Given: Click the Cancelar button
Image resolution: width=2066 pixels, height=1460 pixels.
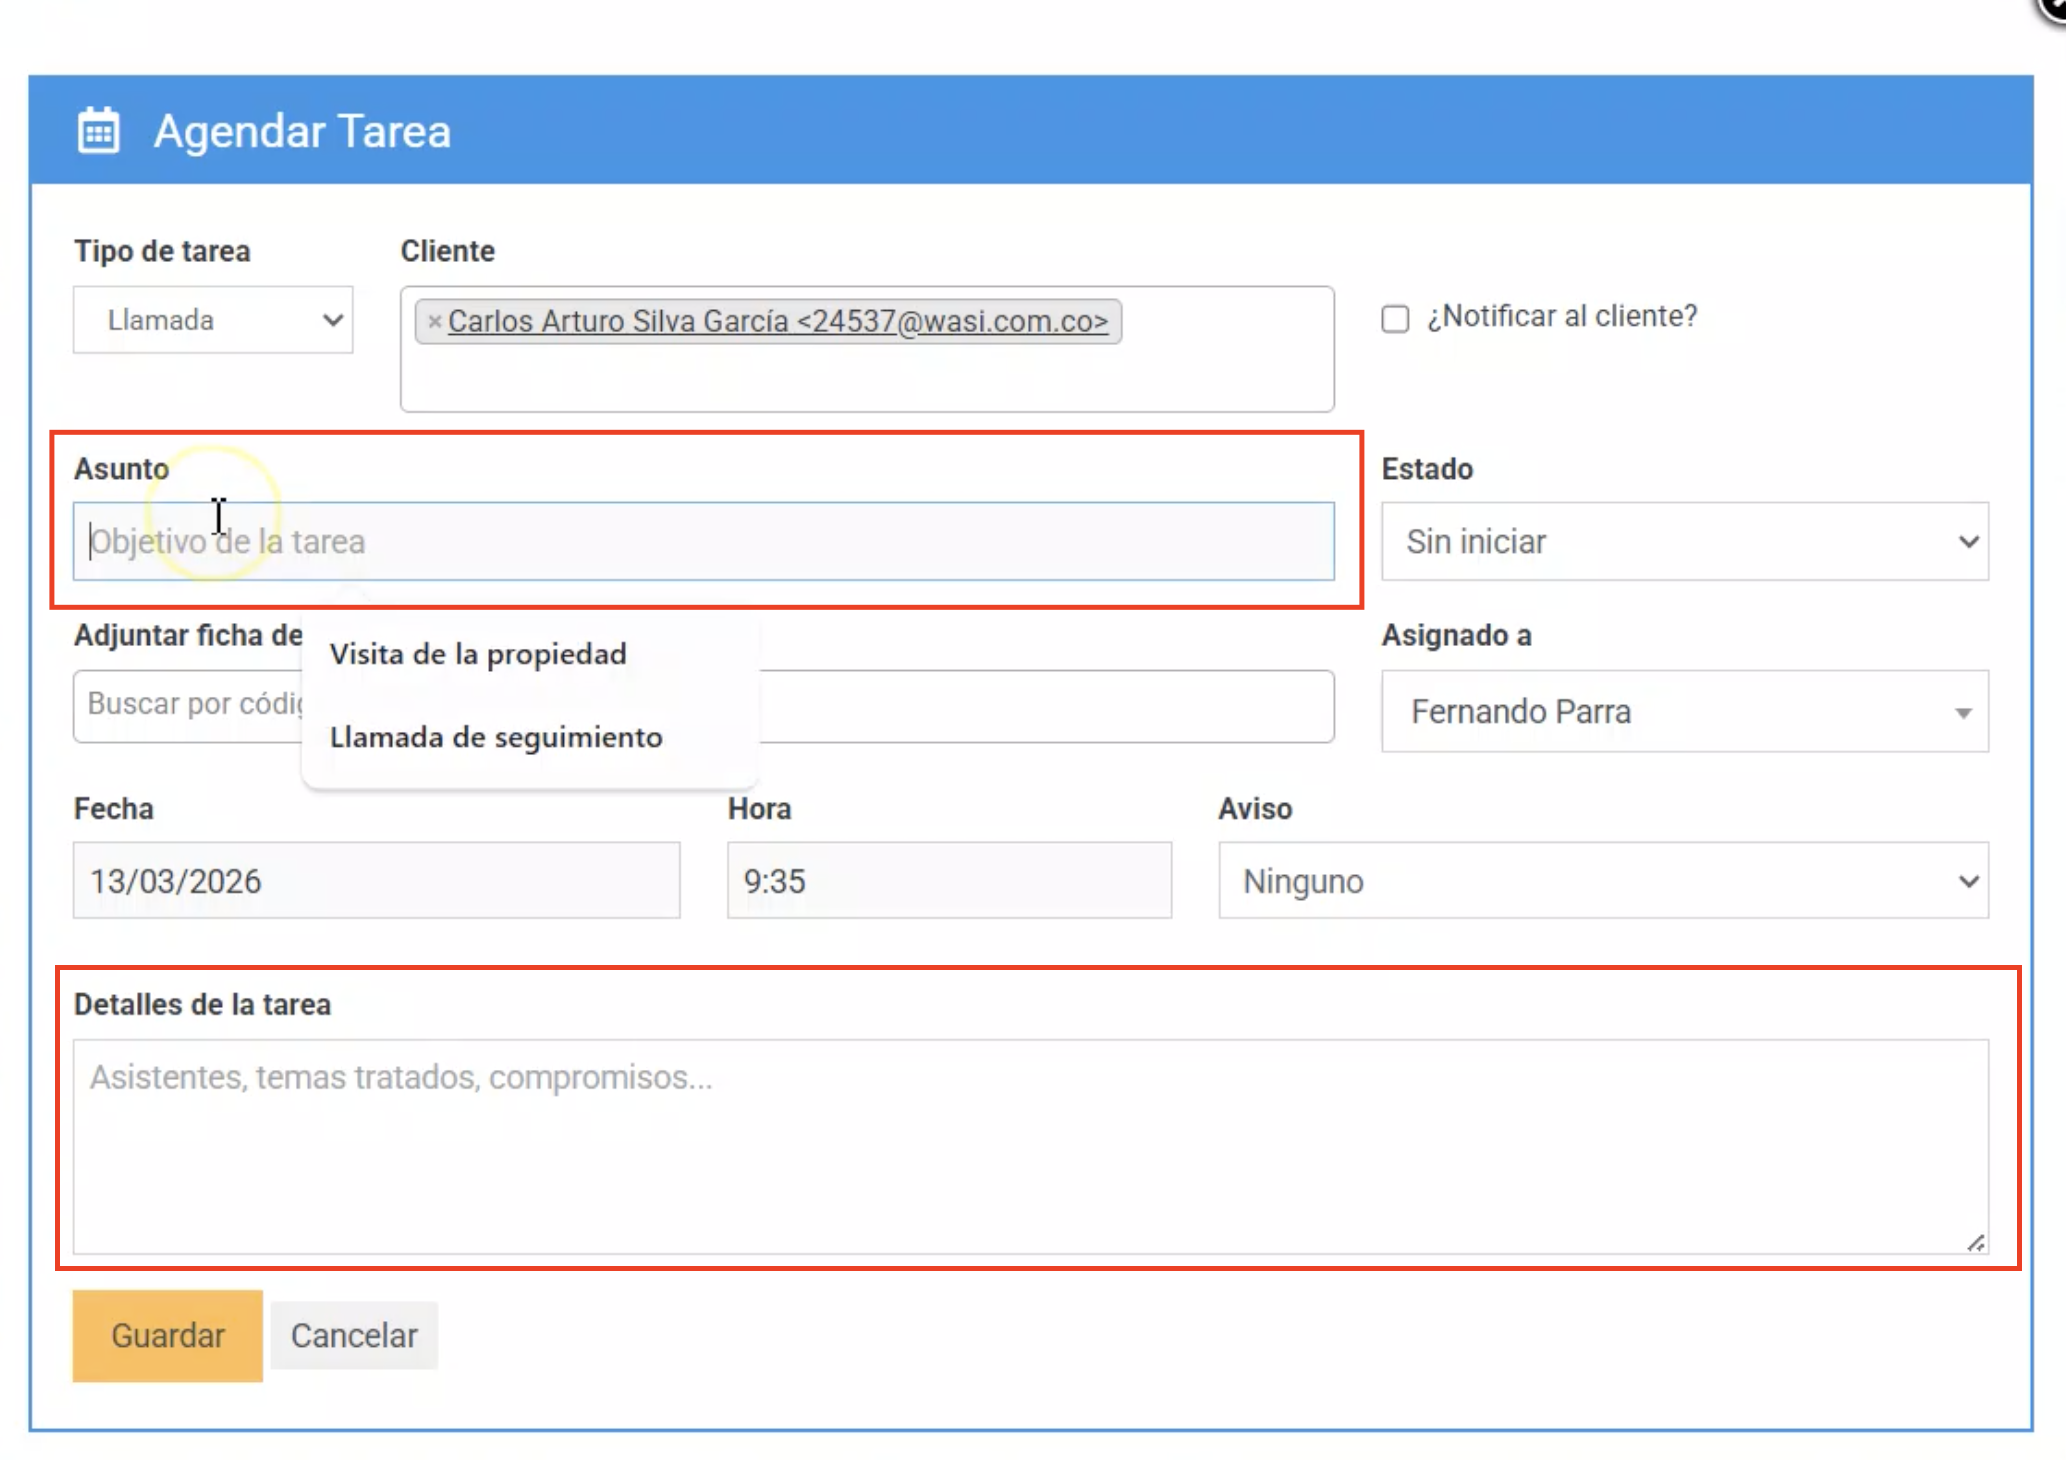Looking at the screenshot, I should tap(354, 1335).
